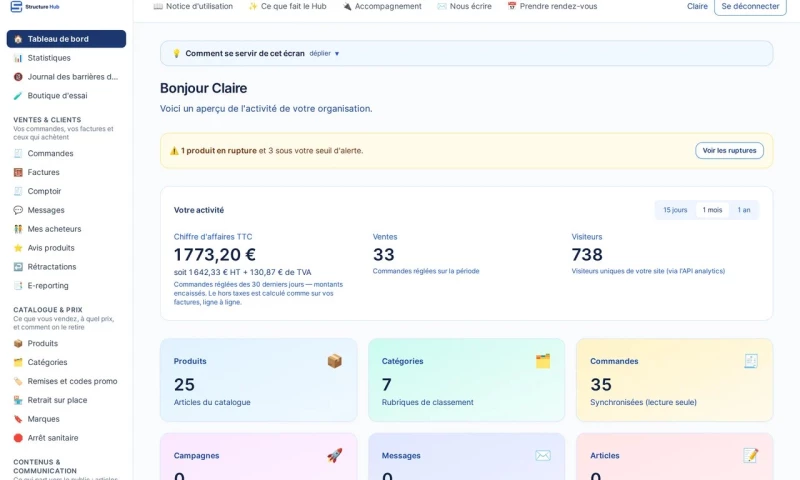This screenshot has height=480, width=800.
Task: Select the 1 mois period
Action: (712, 210)
